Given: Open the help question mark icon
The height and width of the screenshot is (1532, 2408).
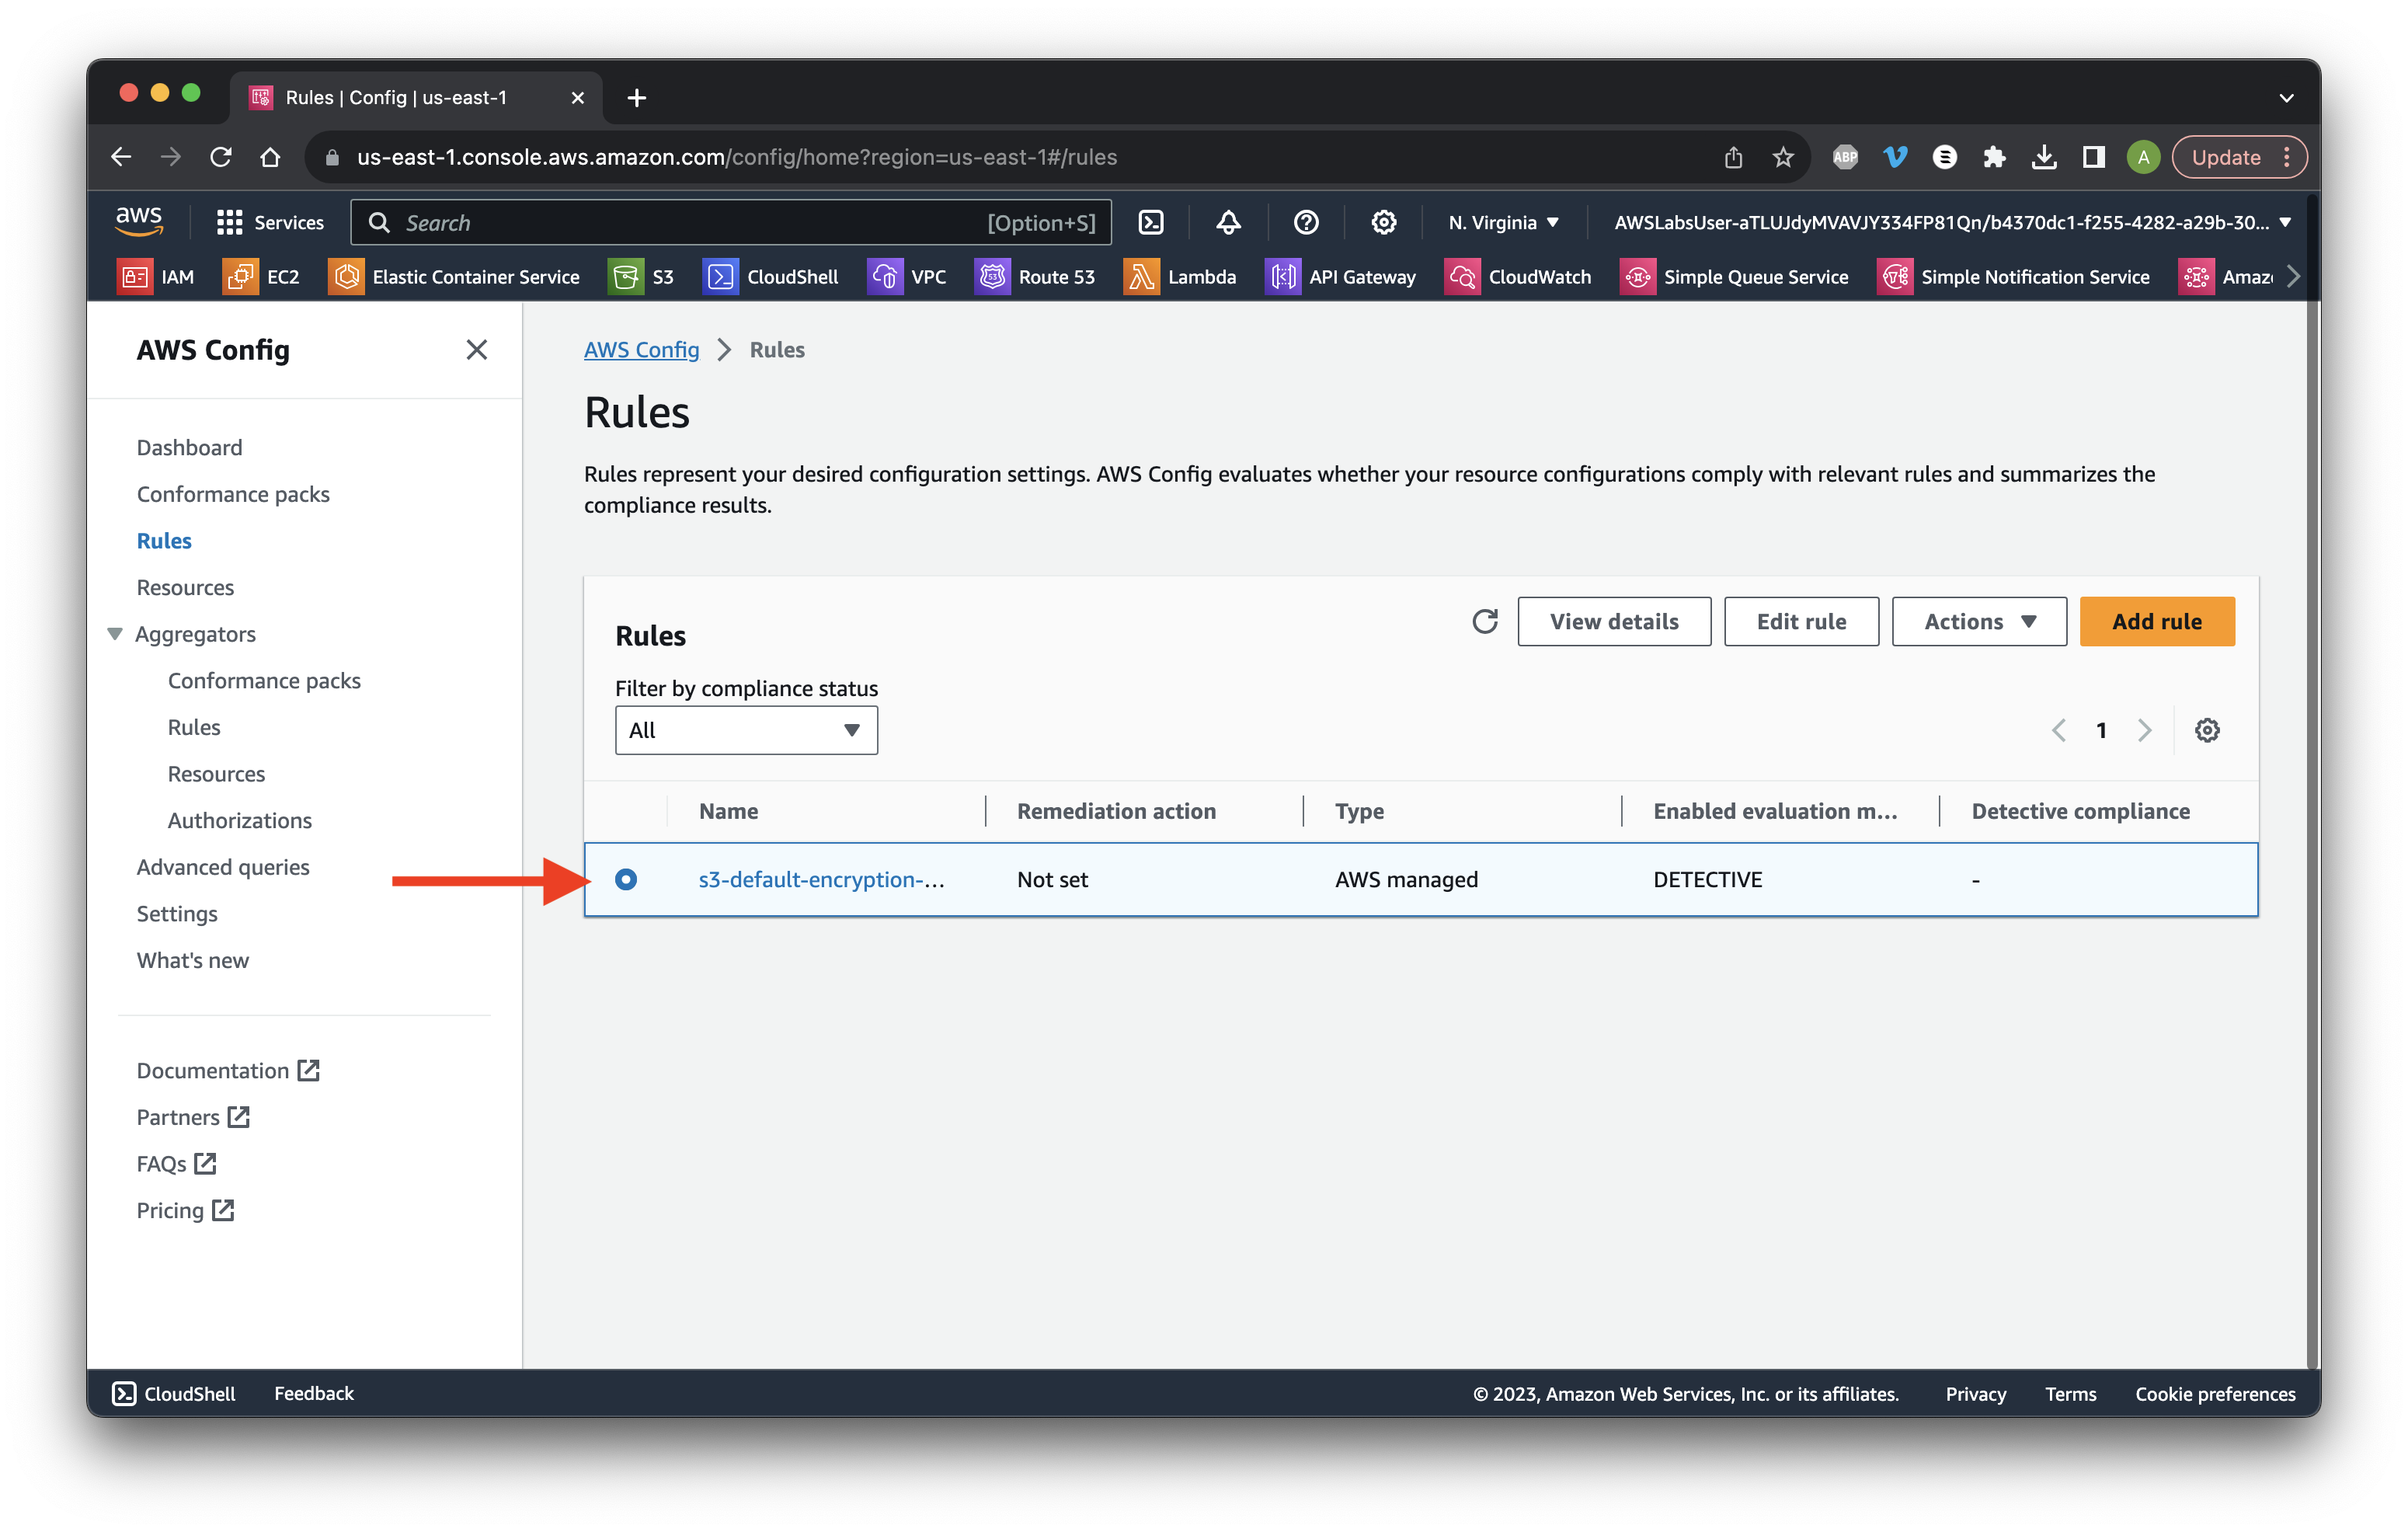Looking at the screenshot, I should coord(1306,222).
